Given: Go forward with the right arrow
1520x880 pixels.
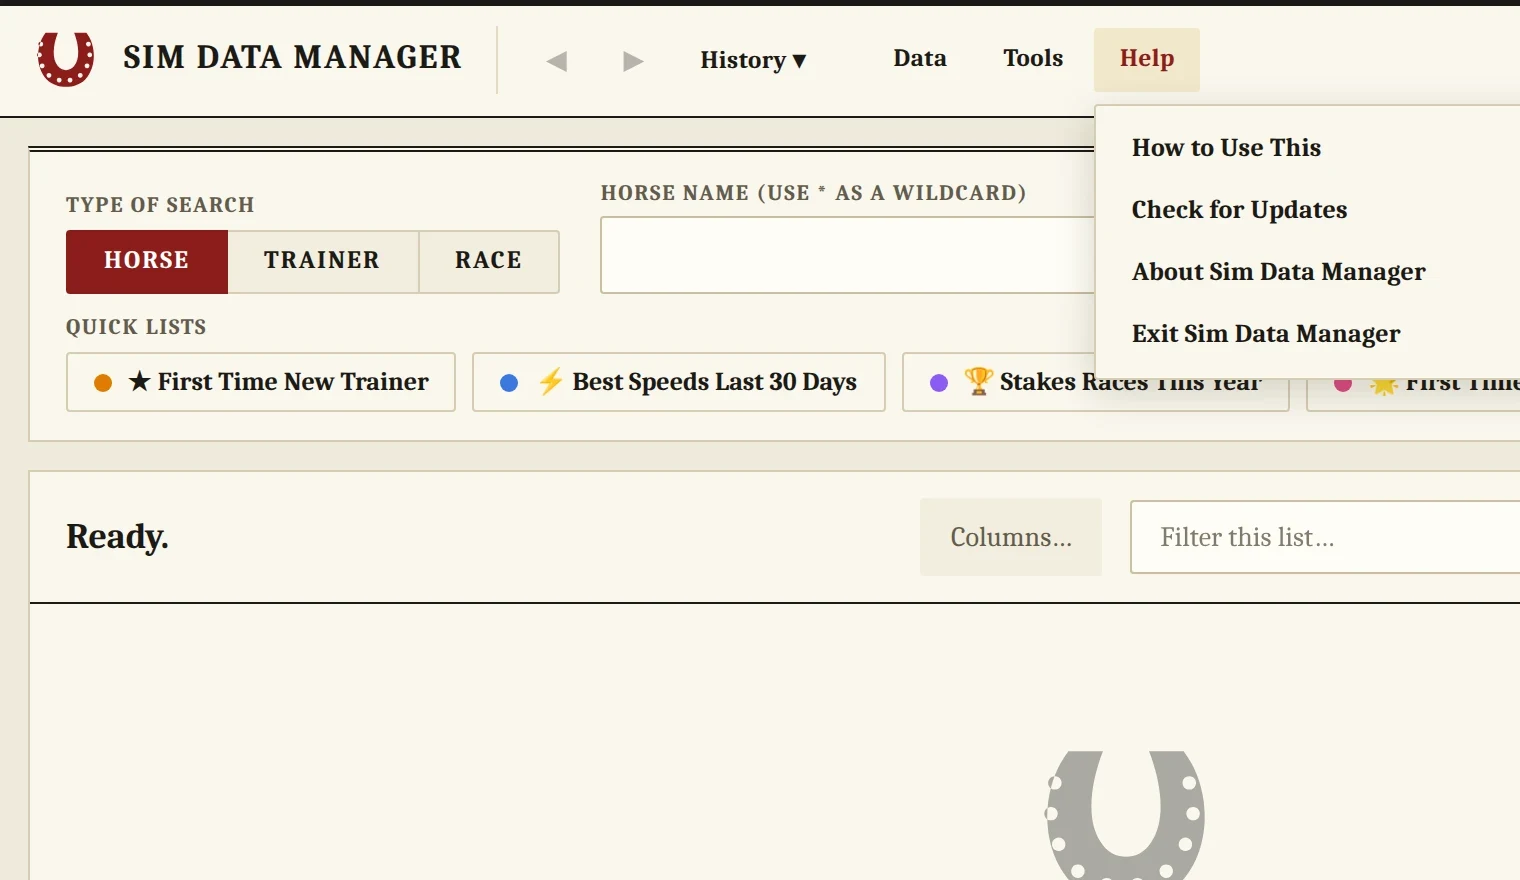Looking at the screenshot, I should tap(633, 61).
